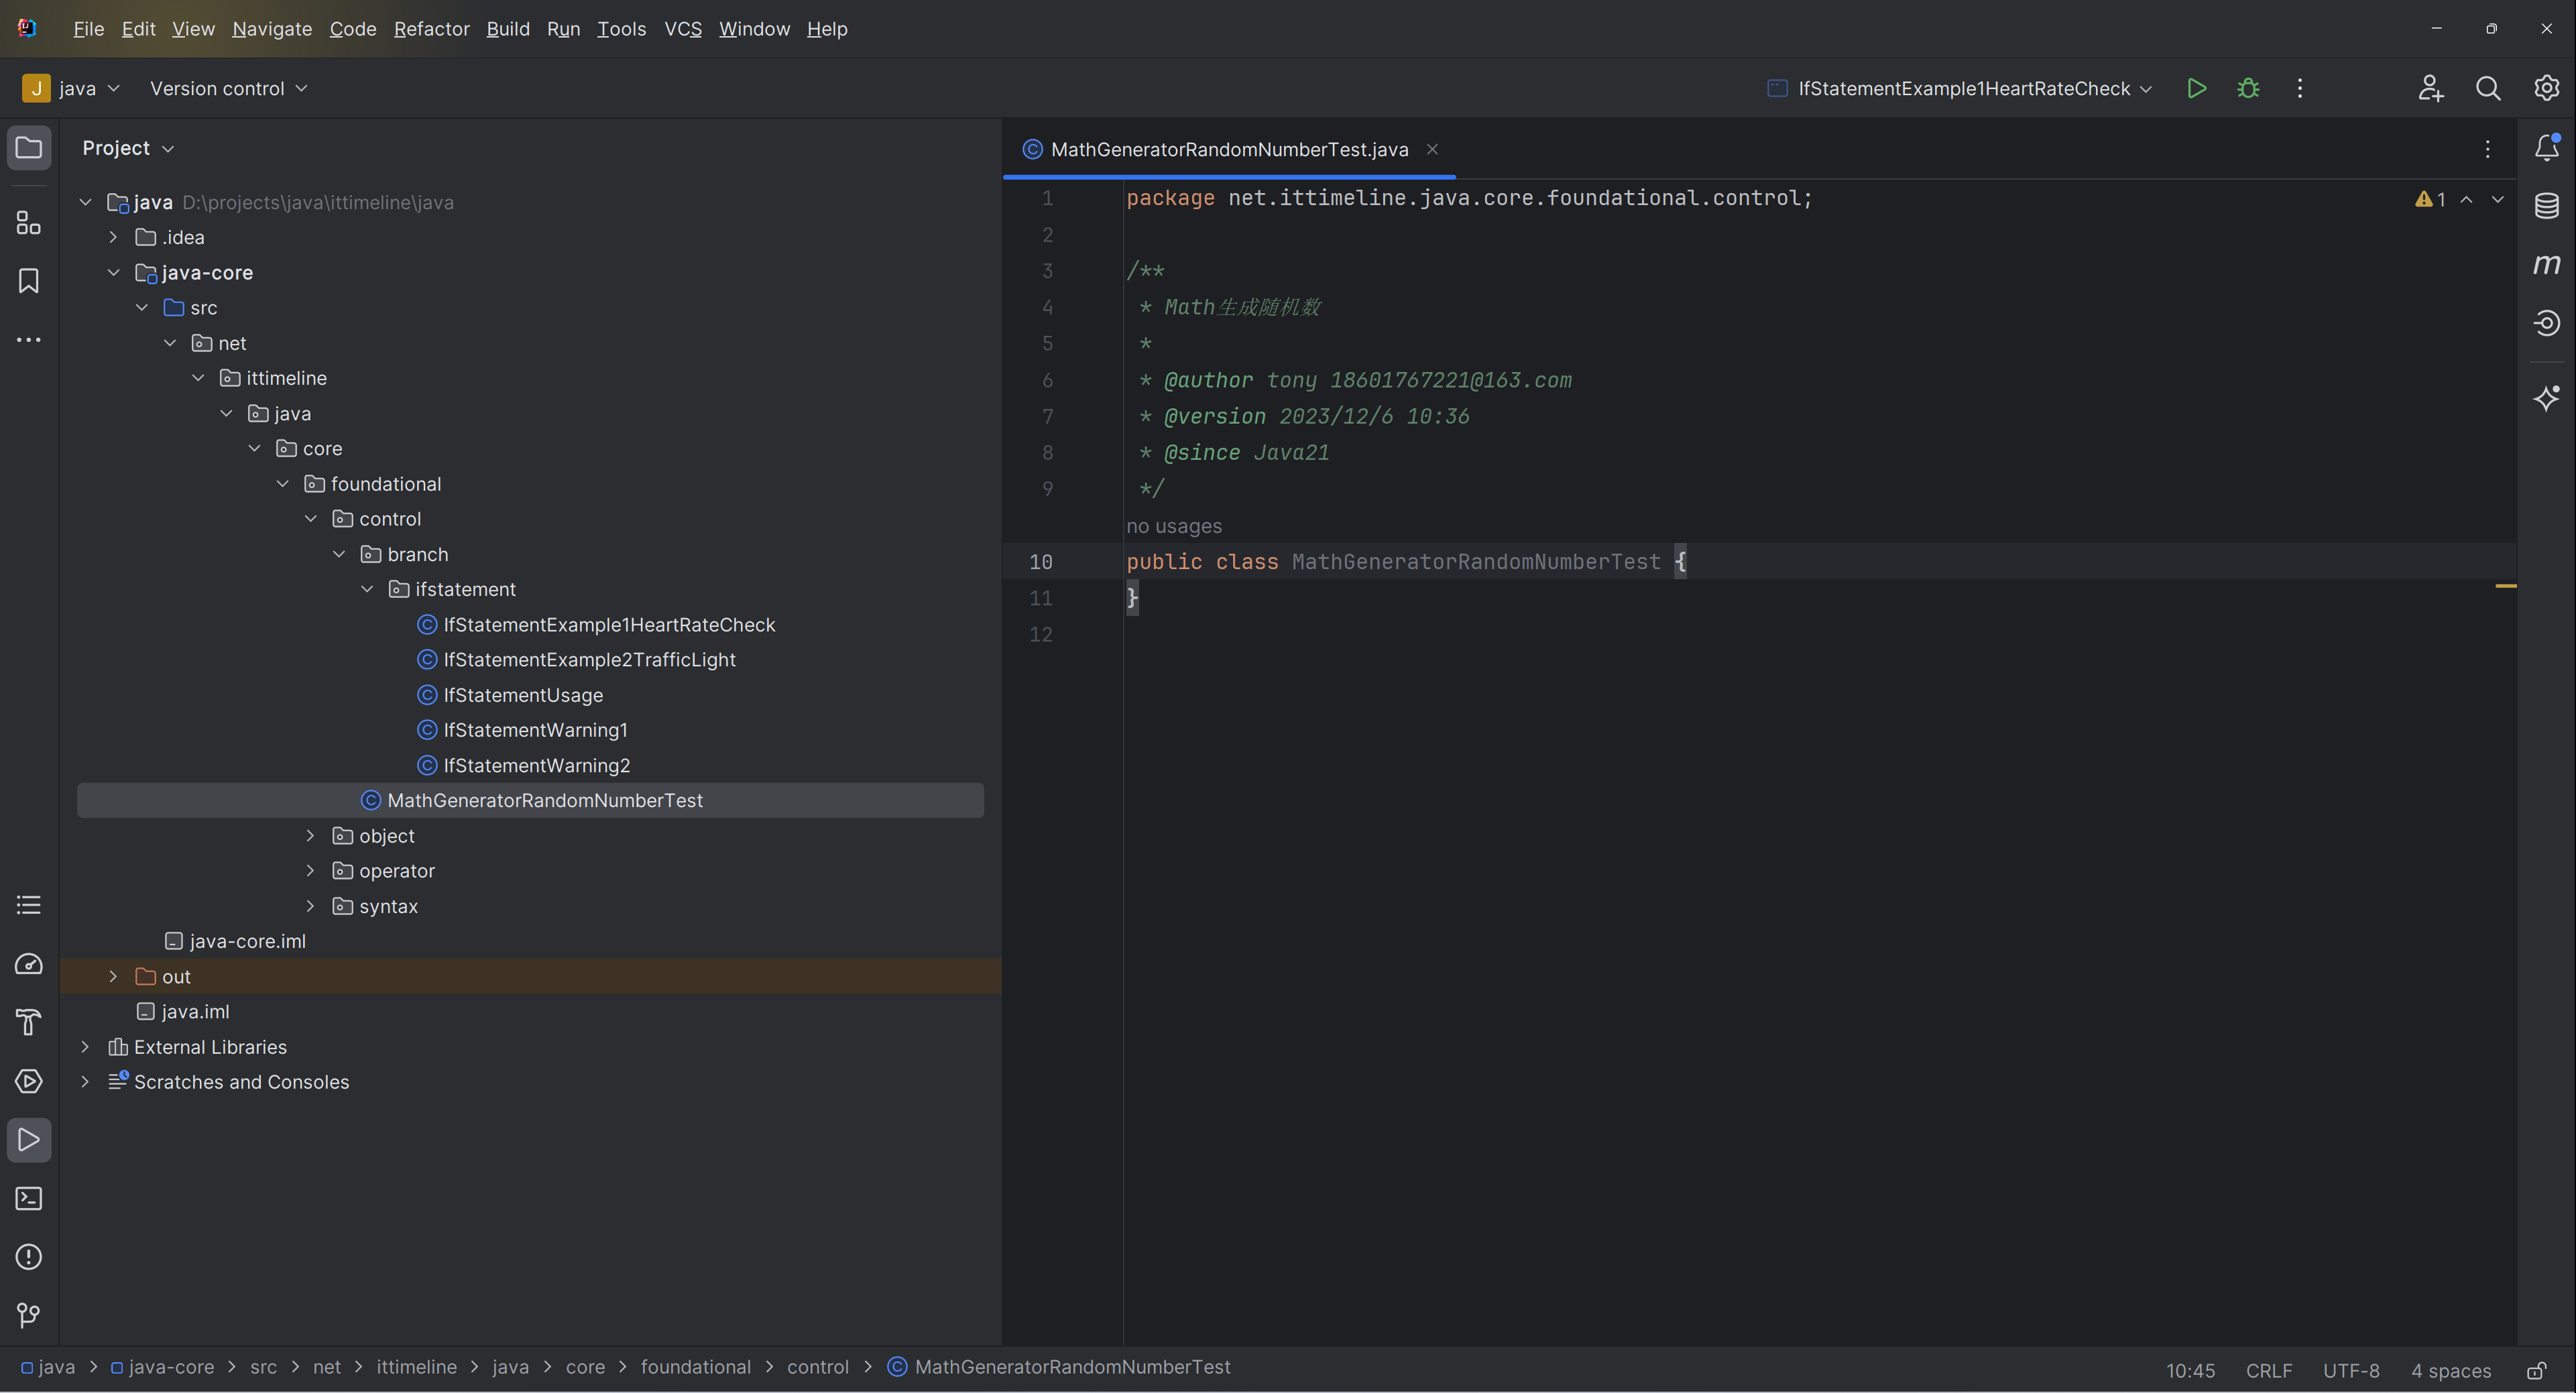Select MathGeneratorRandomNumberTest.java editor tab

tap(1229, 149)
